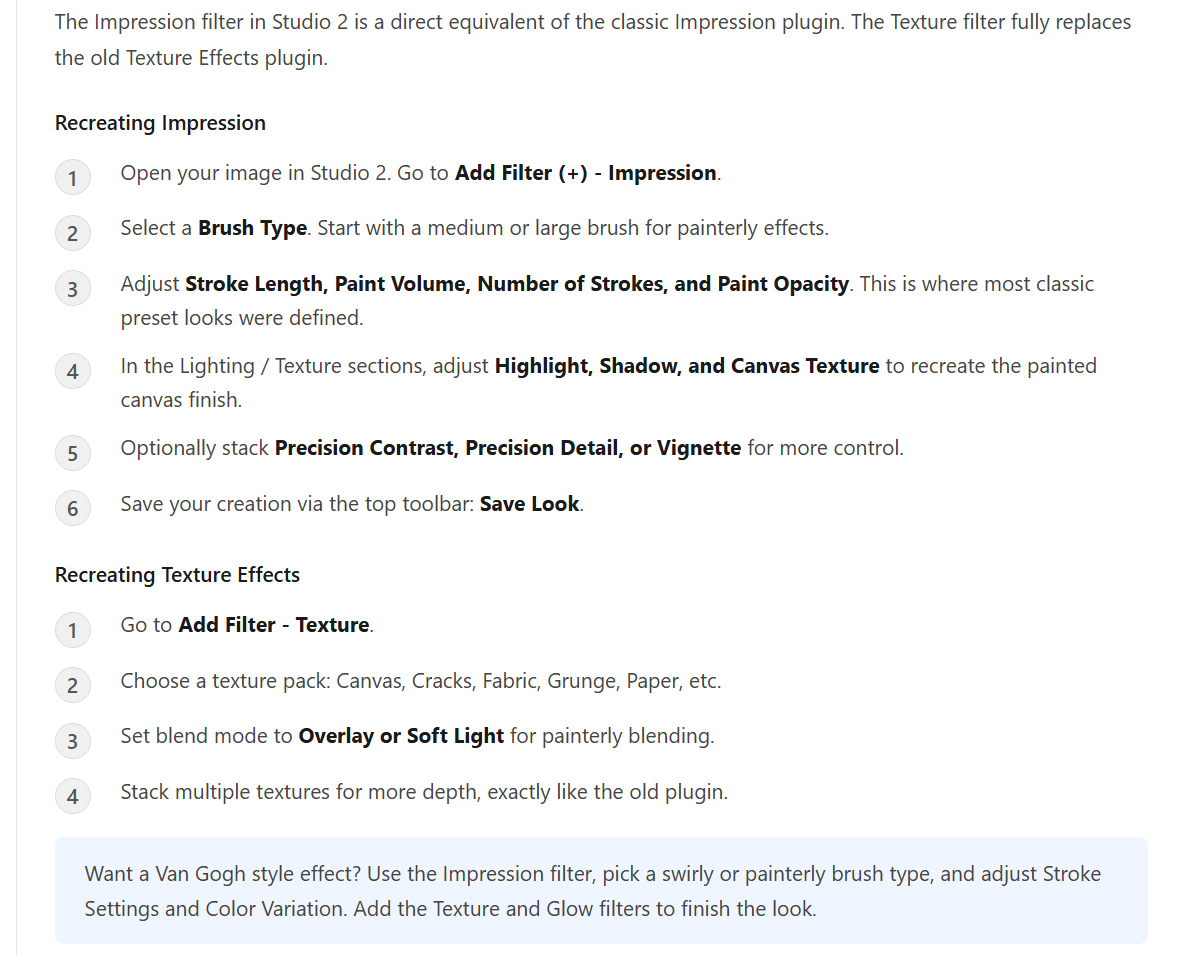Image resolution: width=1180 pixels, height=955 pixels.
Task: Click the intro paragraph about Impression filter
Action: 593,40
